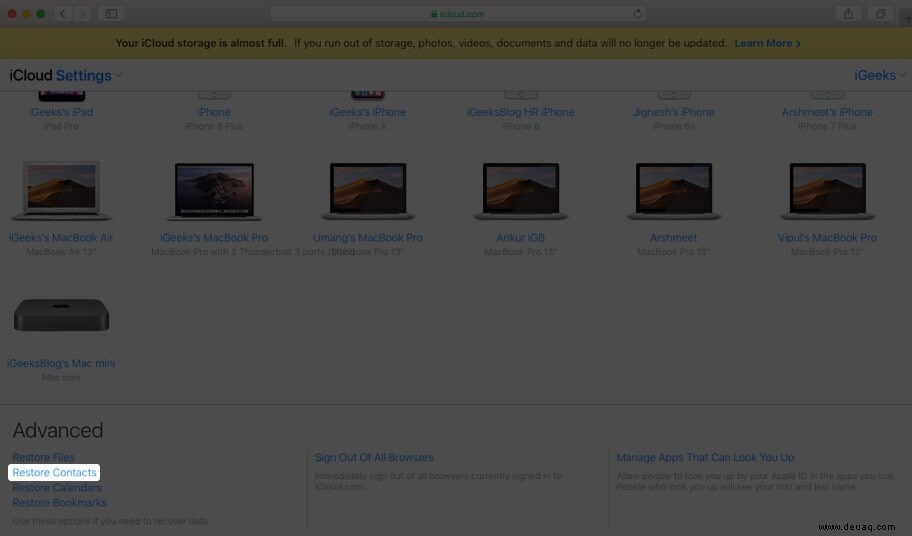The height and width of the screenshot is (536, 912).
Task: Click the "Advanced" section heading
Action: point(58,430)
